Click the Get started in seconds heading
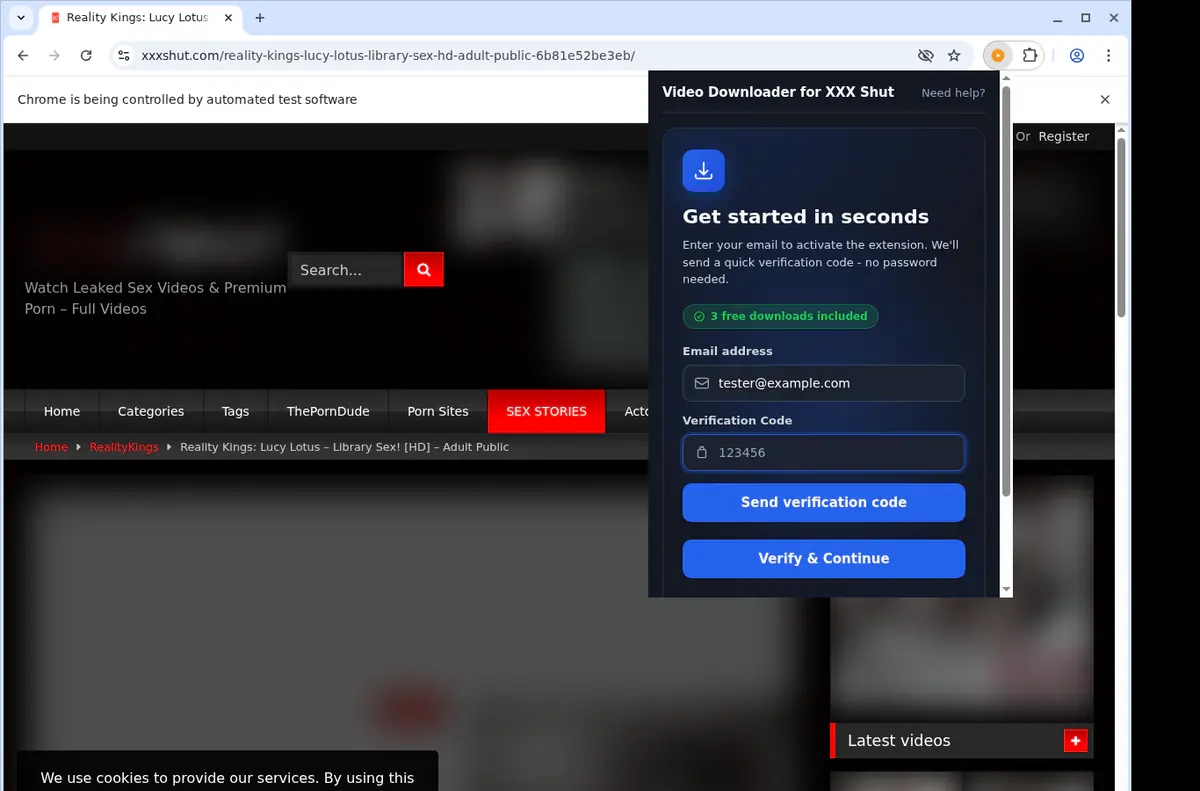This screenshot has width=1200, height=791. (x=806, y=217)
